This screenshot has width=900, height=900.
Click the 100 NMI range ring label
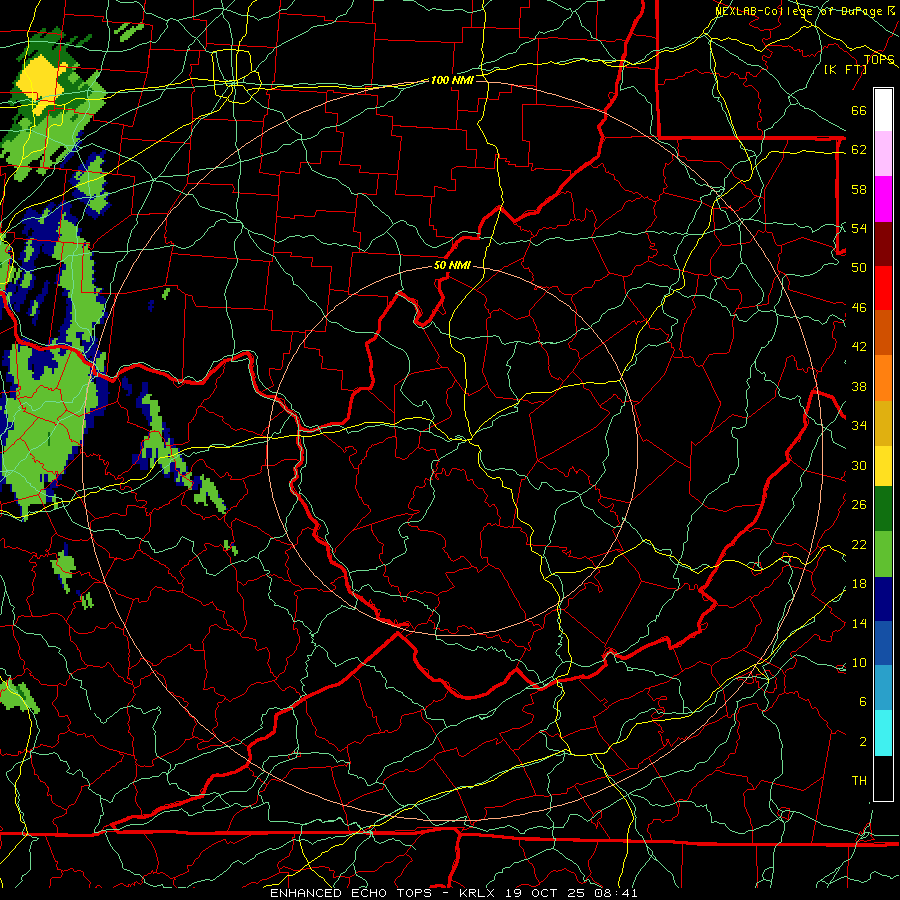[x=452, y=80]
